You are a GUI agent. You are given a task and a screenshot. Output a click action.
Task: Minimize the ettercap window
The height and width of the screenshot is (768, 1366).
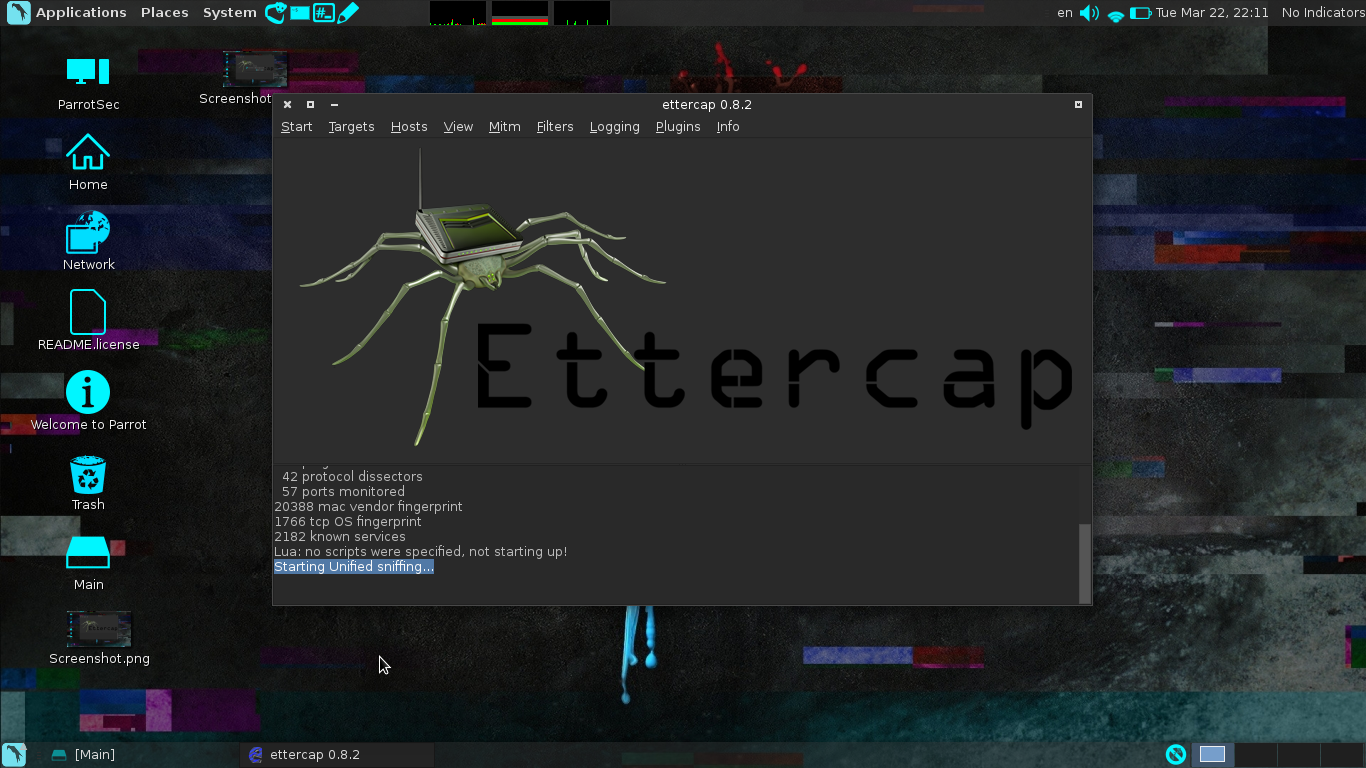(x=334, y=104)
